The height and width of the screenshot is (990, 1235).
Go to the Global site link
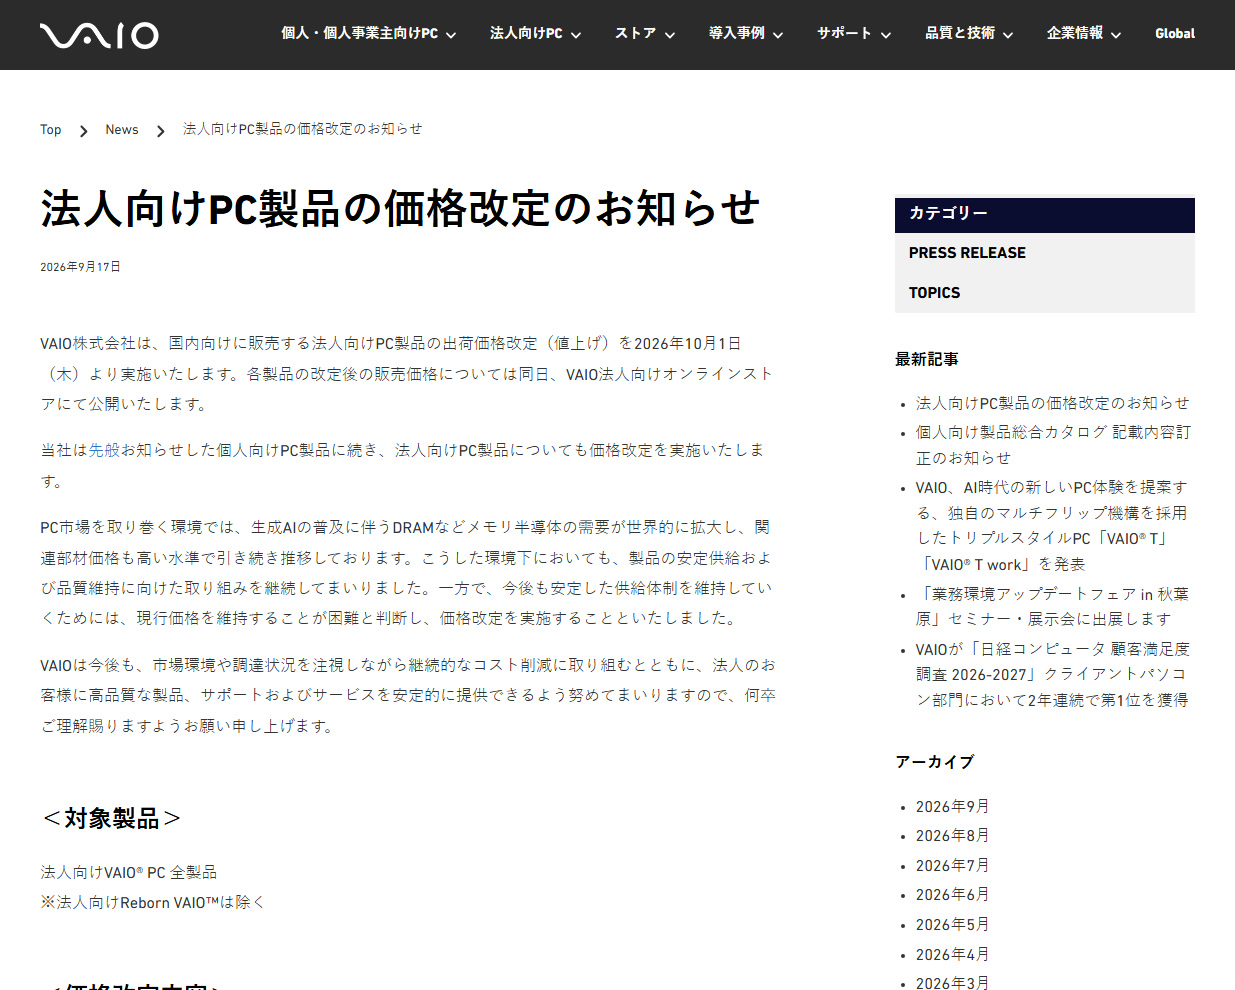tap(1175, 33)
